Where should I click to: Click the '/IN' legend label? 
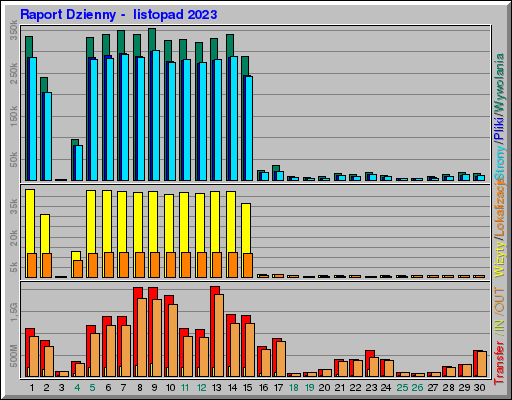pos(499,326)
